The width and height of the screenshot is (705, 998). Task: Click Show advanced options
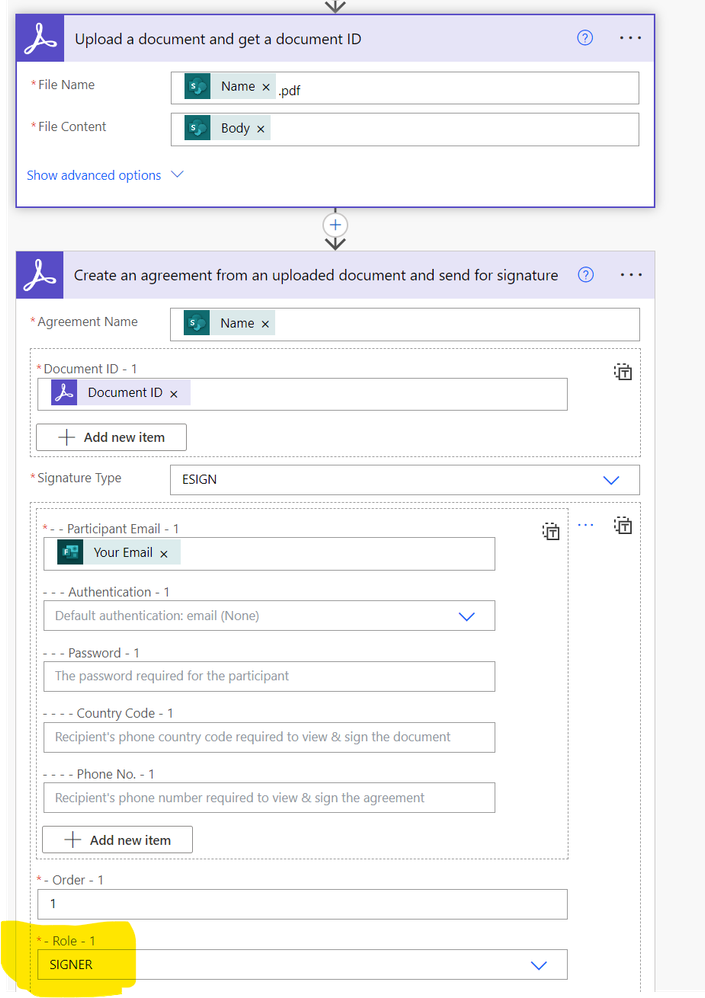93,174
